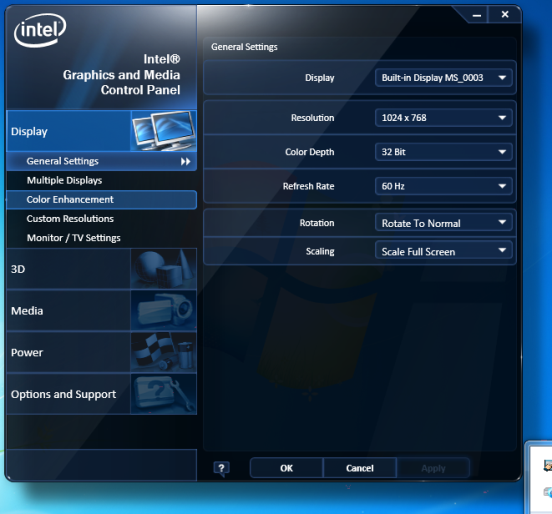552x514 pixels.
Task: Open the Rotation dropdown
Action: click(x=444, y=222)
